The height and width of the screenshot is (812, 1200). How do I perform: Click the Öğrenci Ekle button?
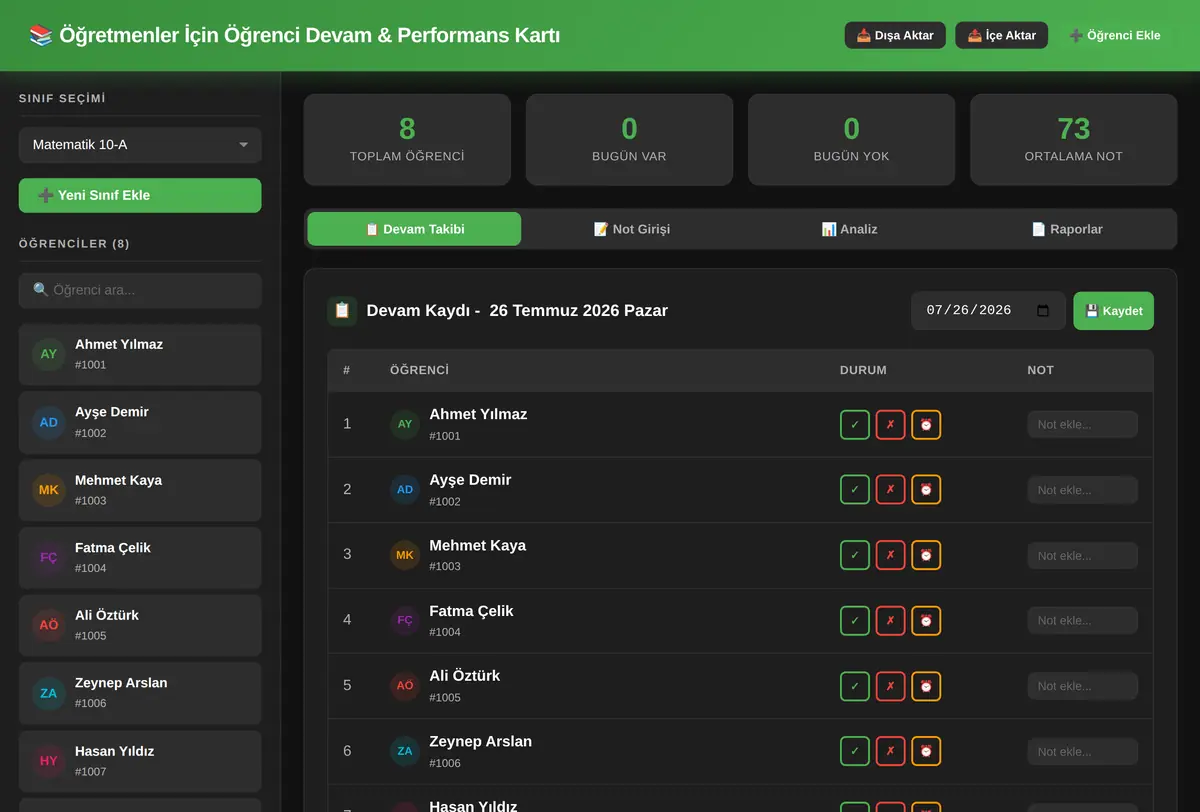click(1115, 36)
